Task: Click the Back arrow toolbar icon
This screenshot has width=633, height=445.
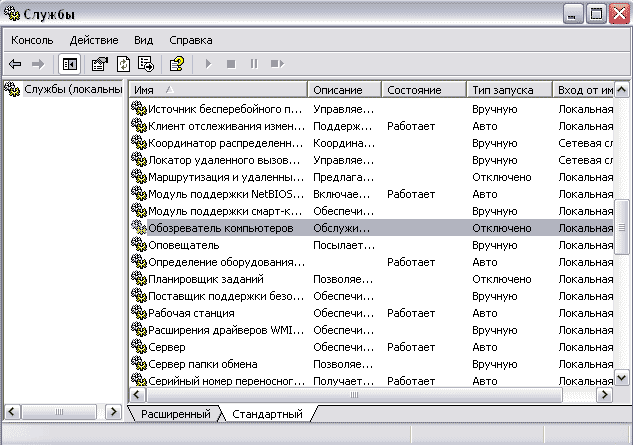Action: [15, 64]
